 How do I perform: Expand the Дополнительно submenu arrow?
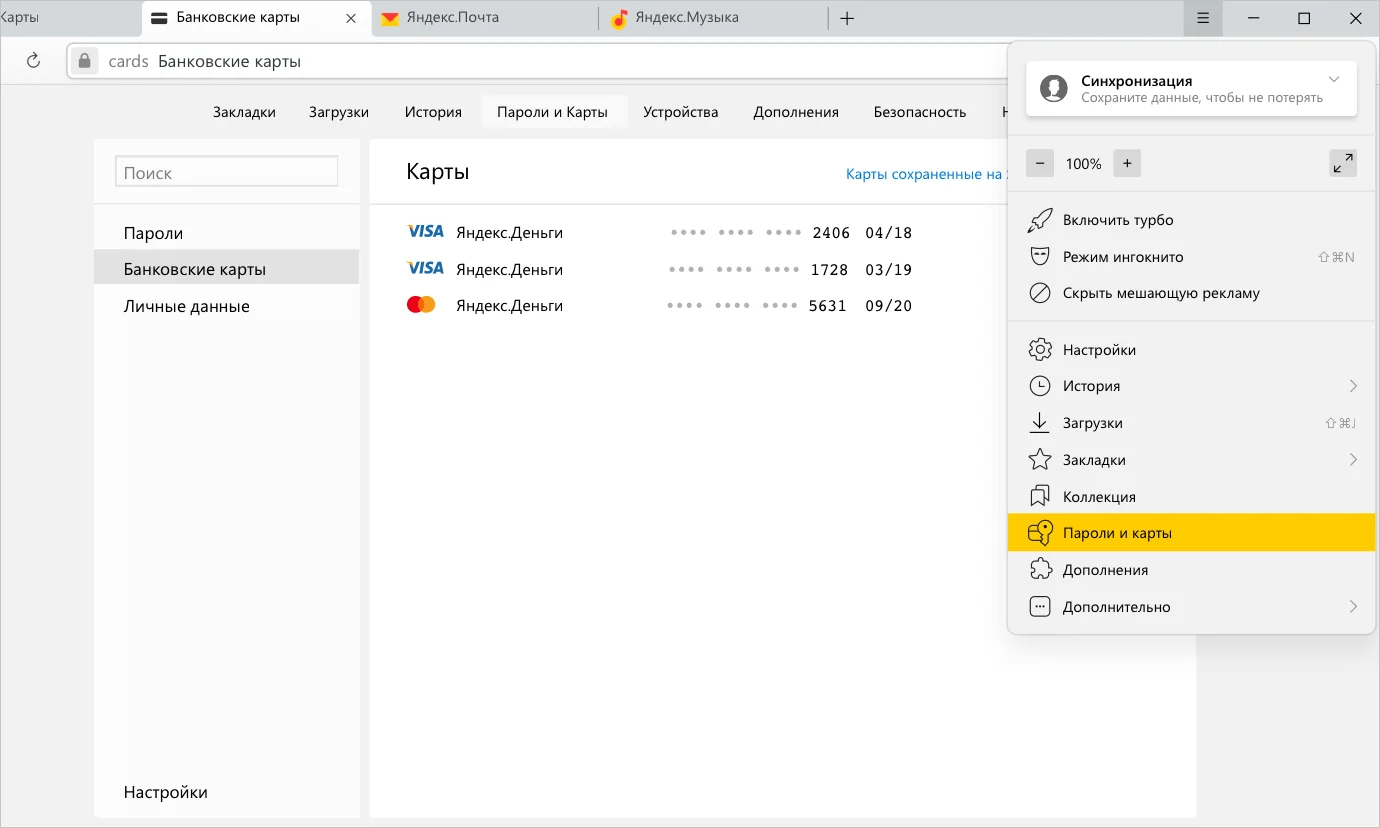coord(1353,607)
